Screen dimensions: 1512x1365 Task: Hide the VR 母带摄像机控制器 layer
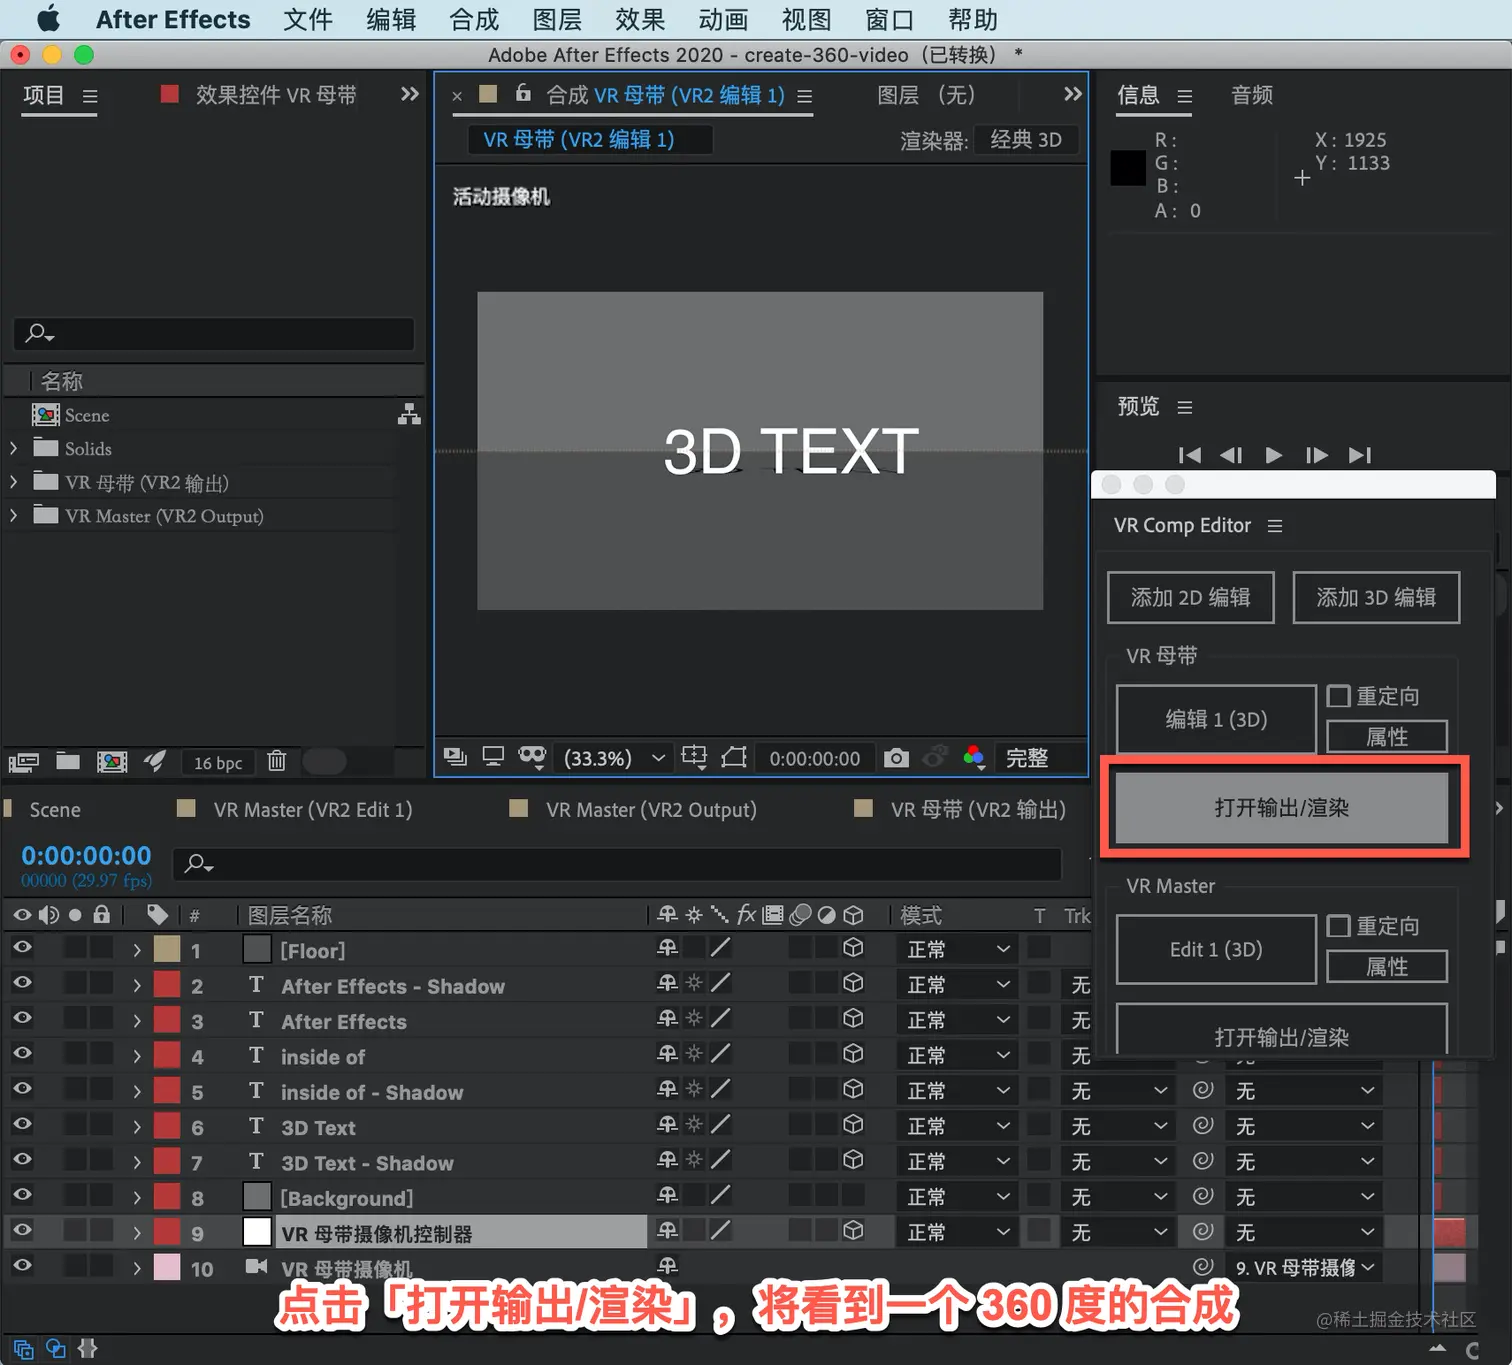click(22, 1230)
